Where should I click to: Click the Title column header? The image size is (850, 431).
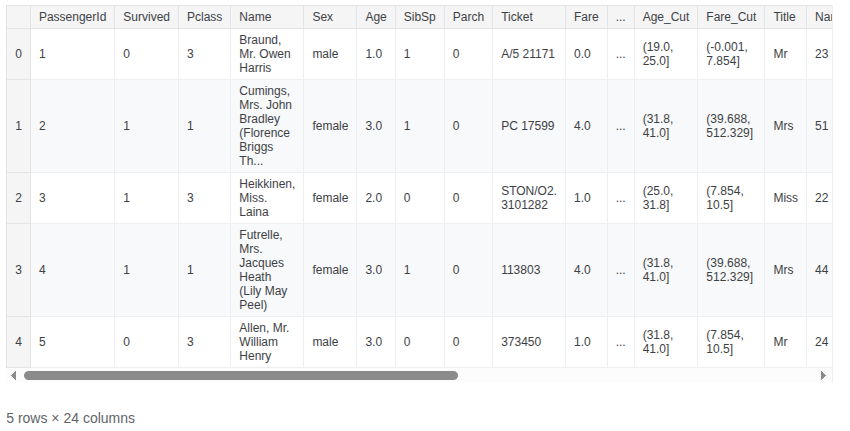[785, 17]
